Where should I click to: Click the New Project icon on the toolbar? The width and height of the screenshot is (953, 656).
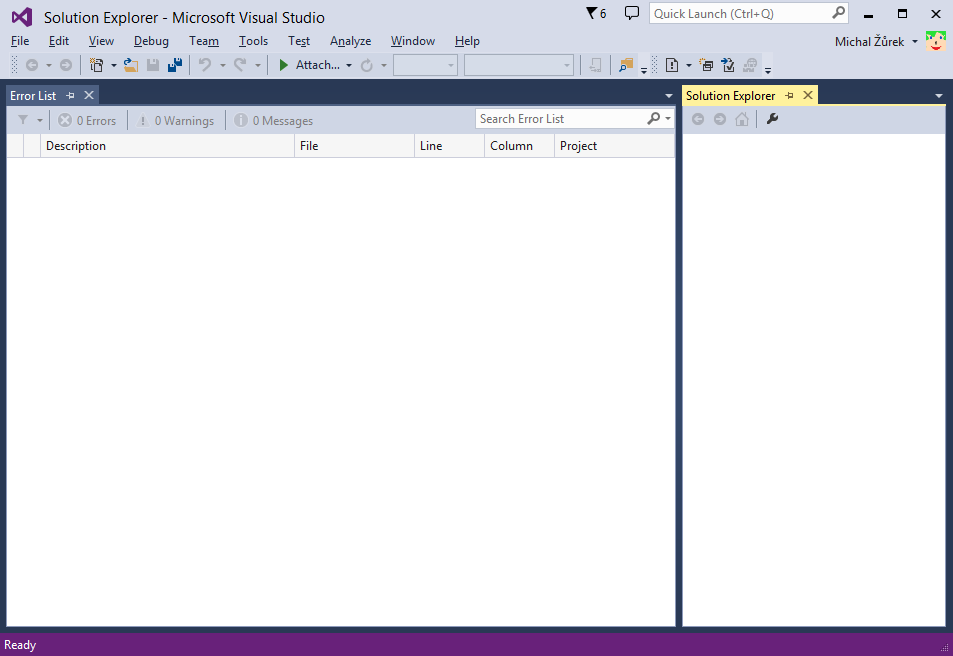point(98,64)
